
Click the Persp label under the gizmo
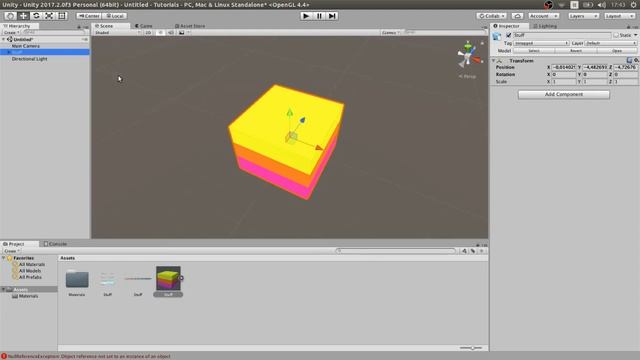[467, 76]
